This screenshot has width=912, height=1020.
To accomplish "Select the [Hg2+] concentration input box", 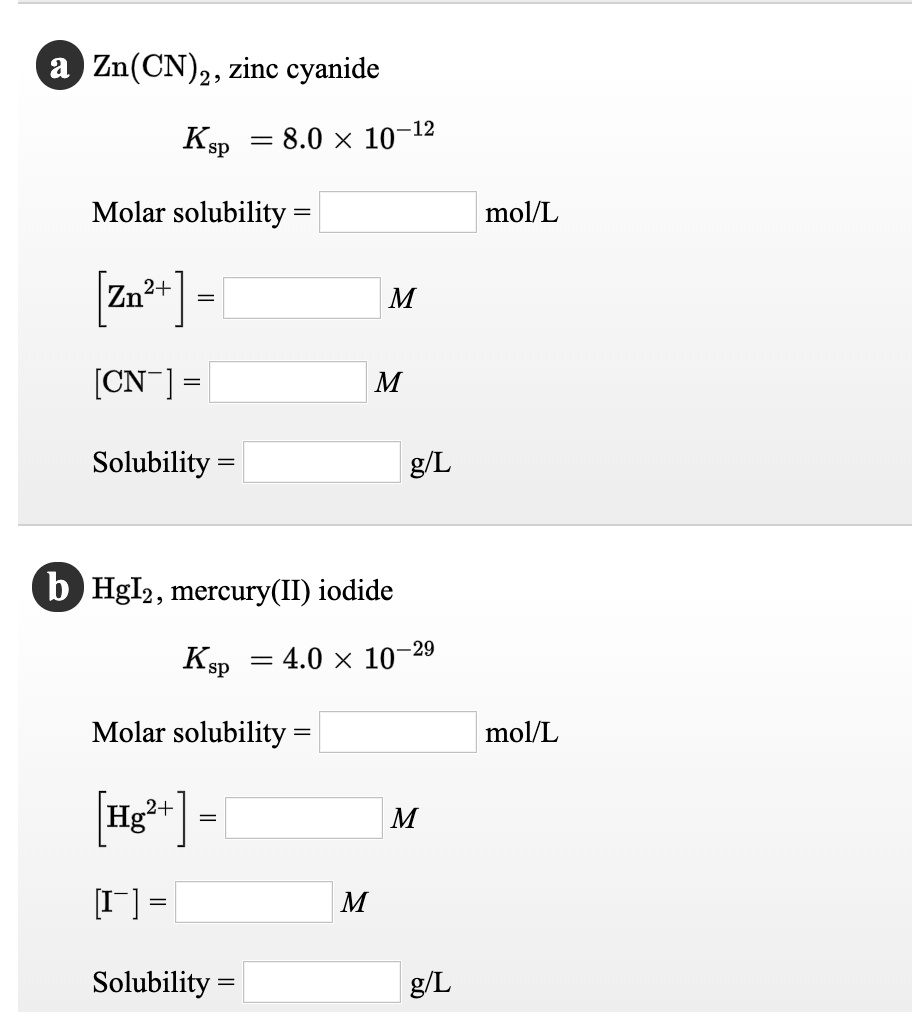I will [x=303, y=816].
